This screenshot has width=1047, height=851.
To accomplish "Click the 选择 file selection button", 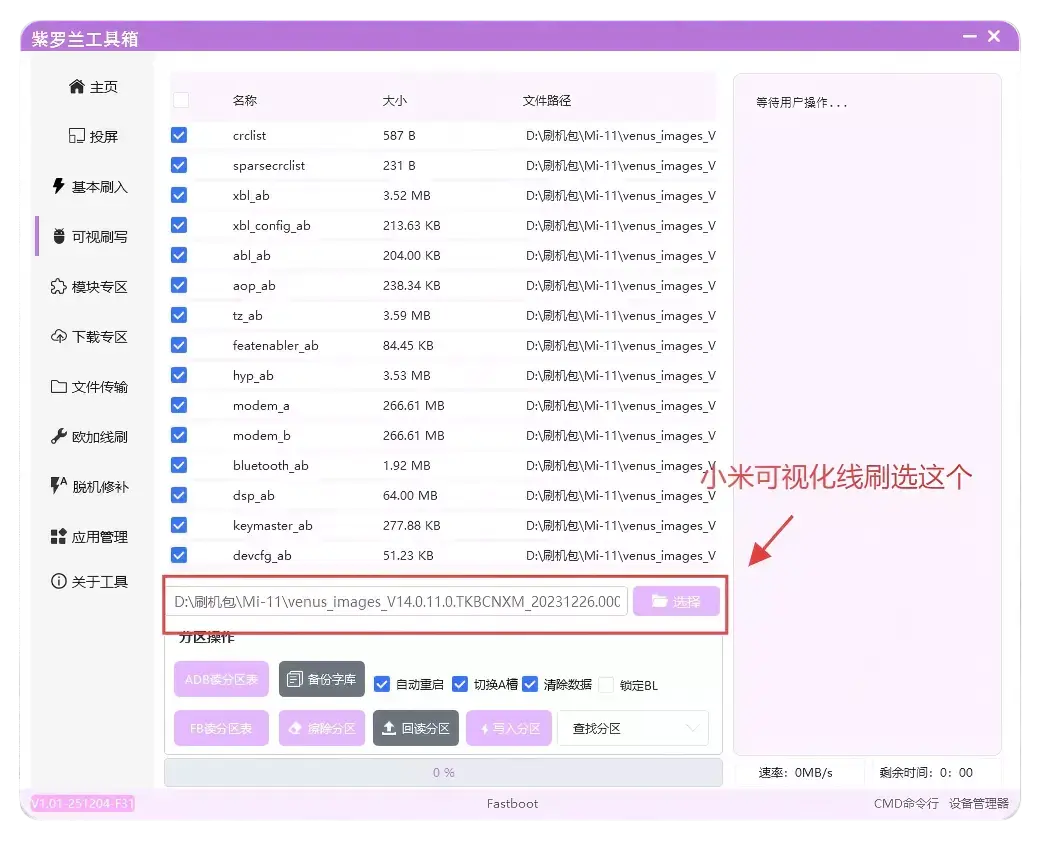I will (676, 601).
